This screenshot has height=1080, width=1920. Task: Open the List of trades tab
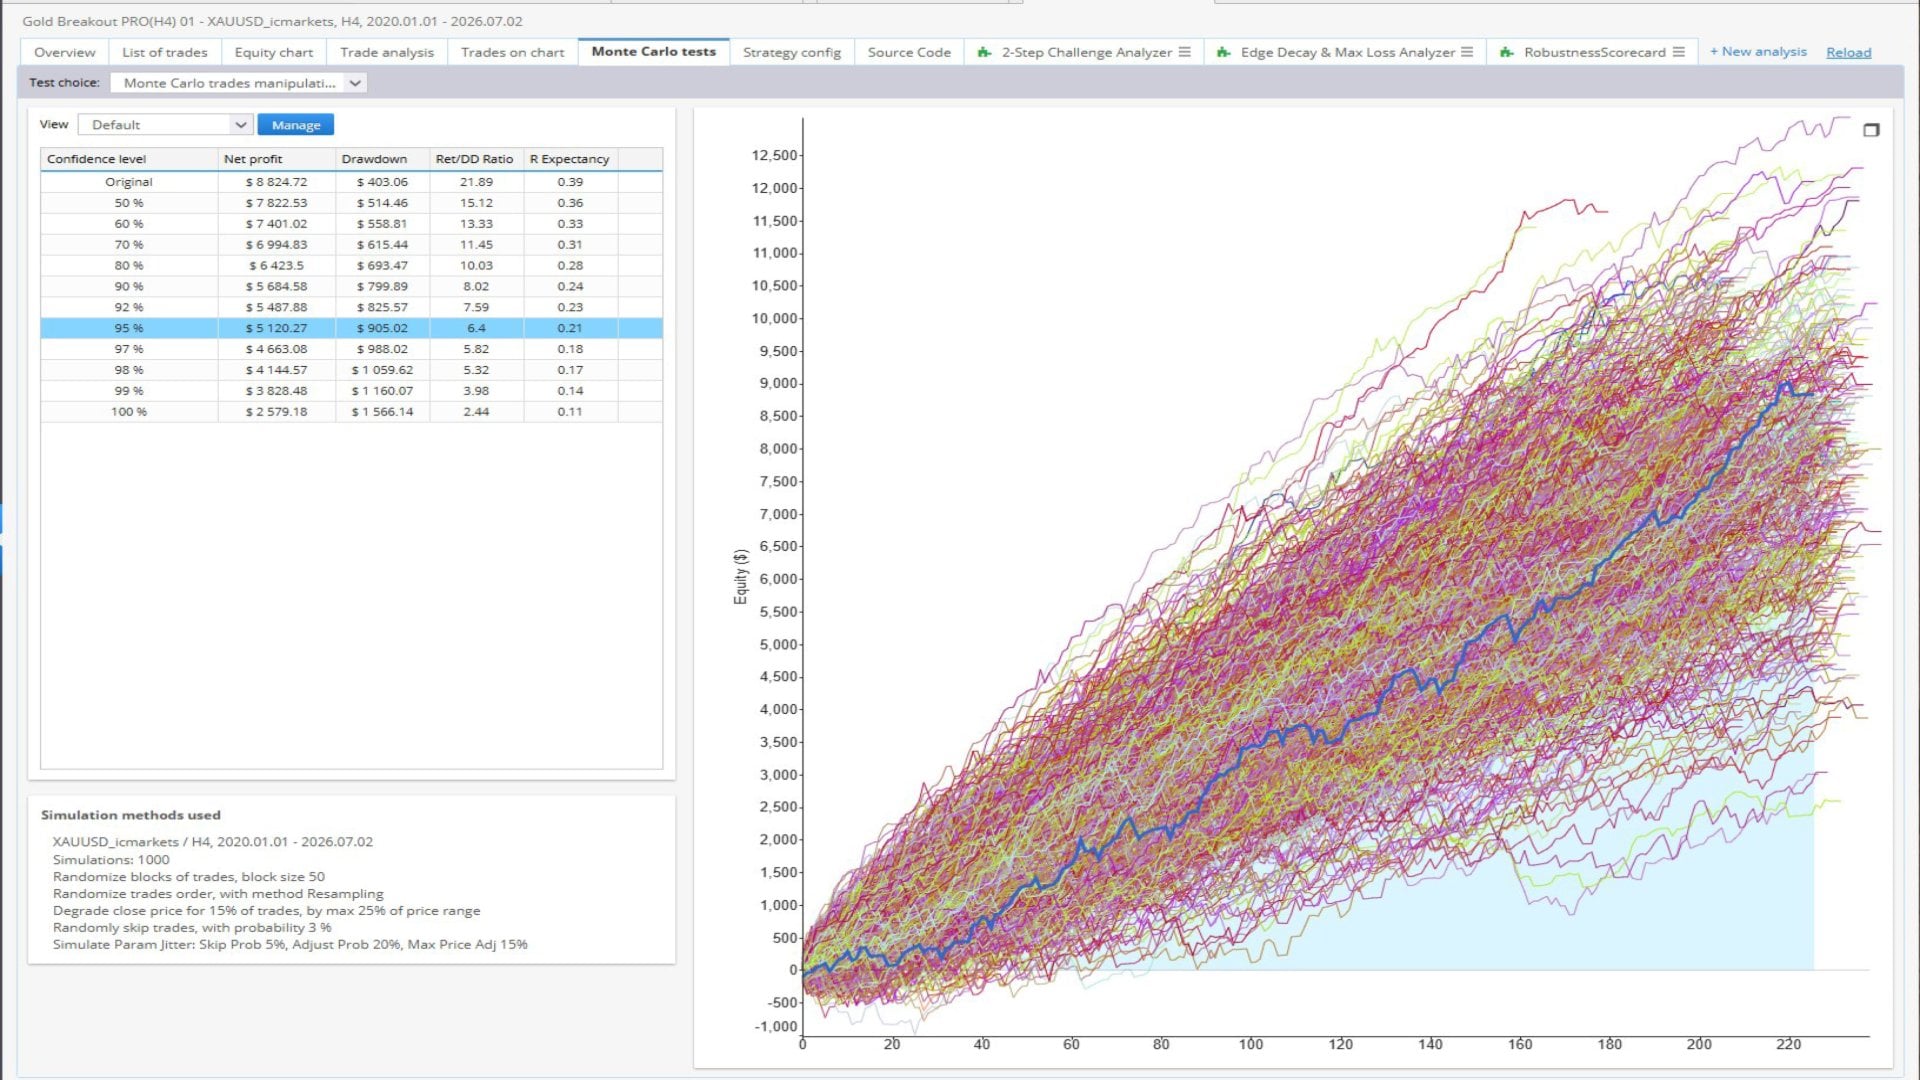(165, 52)
